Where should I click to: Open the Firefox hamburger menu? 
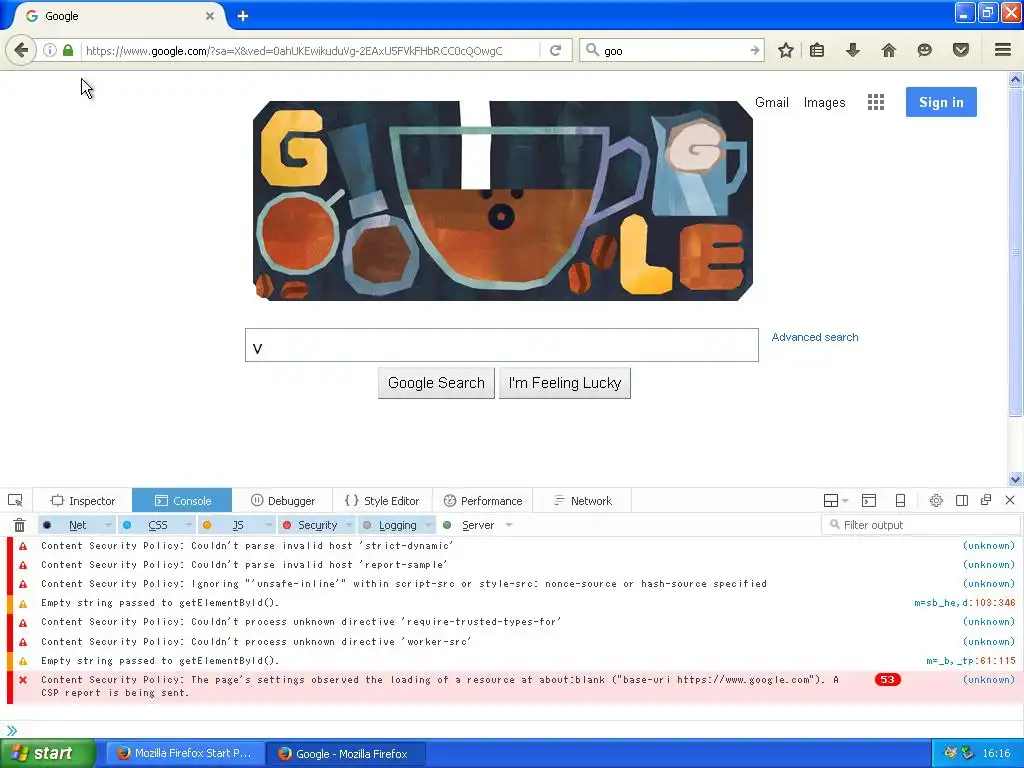(x=1003, y=50)
